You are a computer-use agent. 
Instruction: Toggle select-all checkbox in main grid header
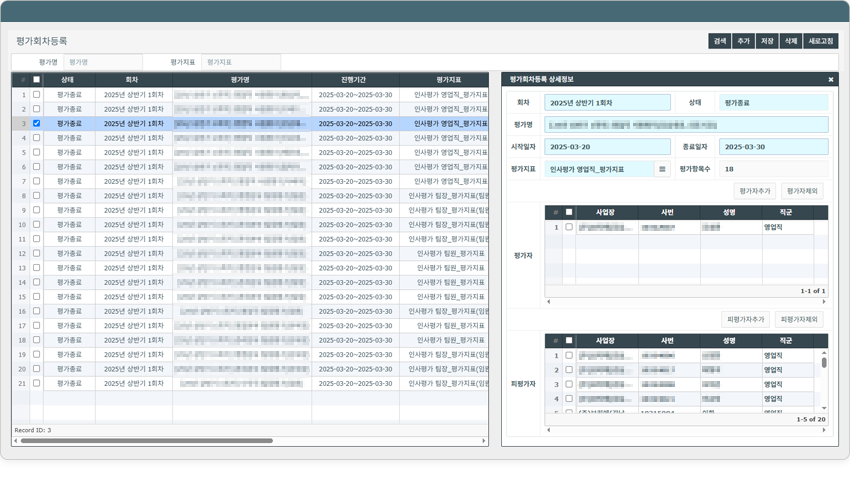(x=37, y=80)
